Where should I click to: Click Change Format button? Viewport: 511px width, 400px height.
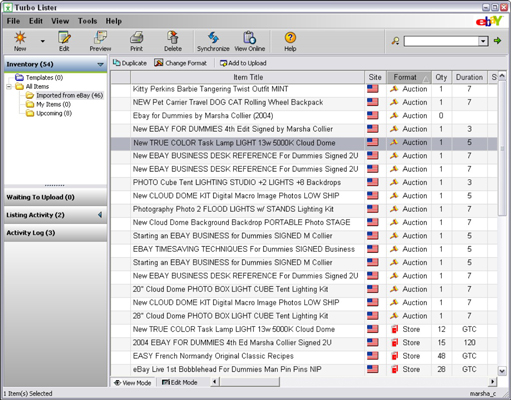coord(180,63)
